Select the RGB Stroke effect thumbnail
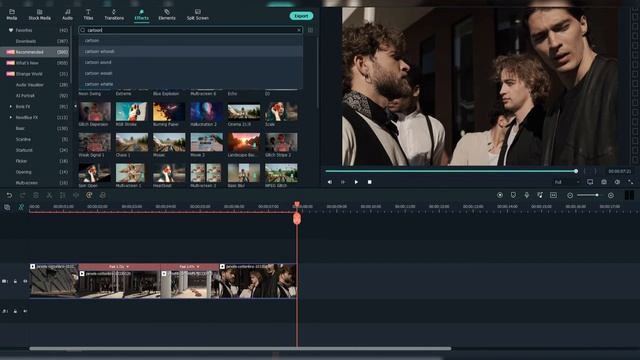 131,111
